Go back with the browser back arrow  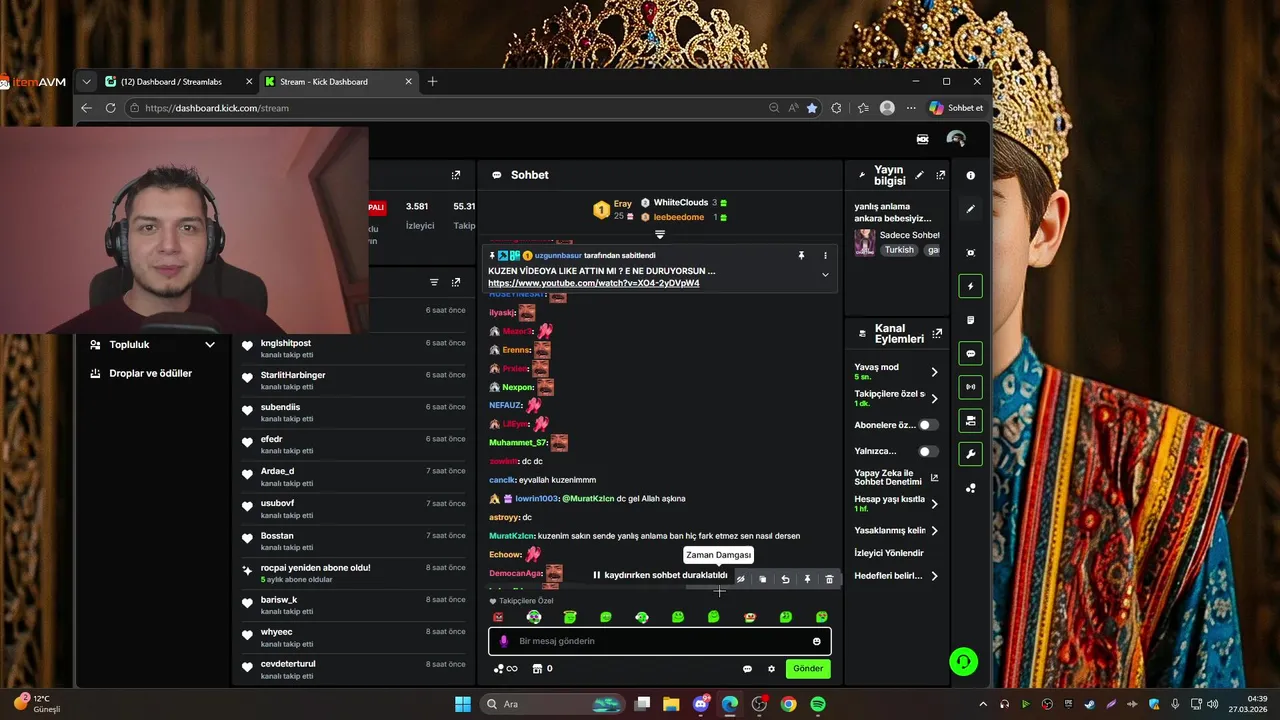coord(86,108)
